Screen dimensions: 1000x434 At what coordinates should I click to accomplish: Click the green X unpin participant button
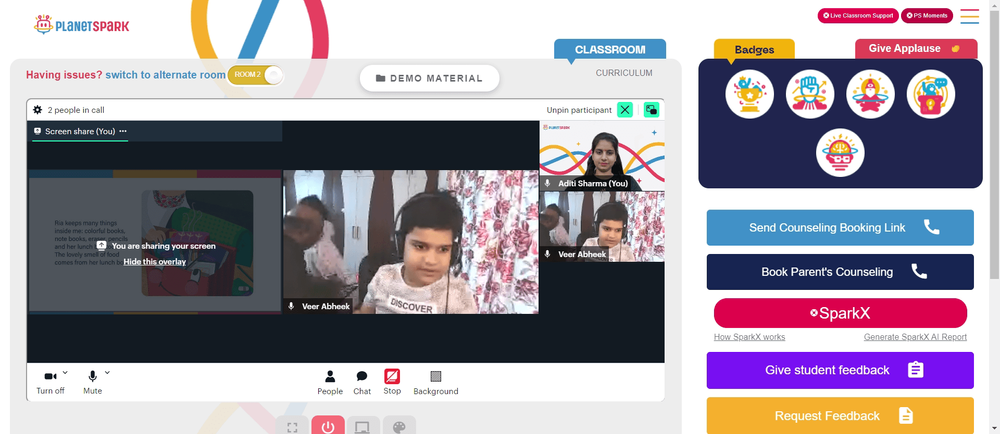pyautogui.click(x=625, y=110)
